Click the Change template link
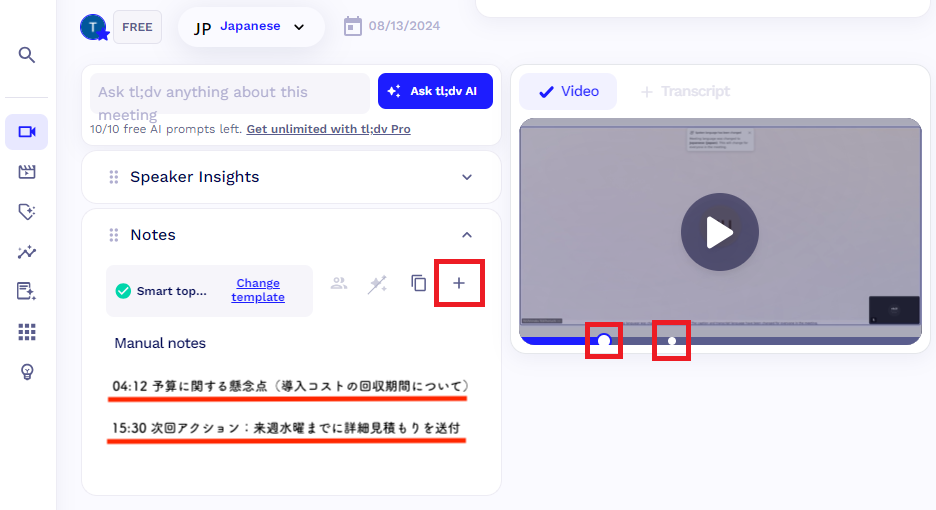Screen dimensions: 936x510 tap(258, 290)
